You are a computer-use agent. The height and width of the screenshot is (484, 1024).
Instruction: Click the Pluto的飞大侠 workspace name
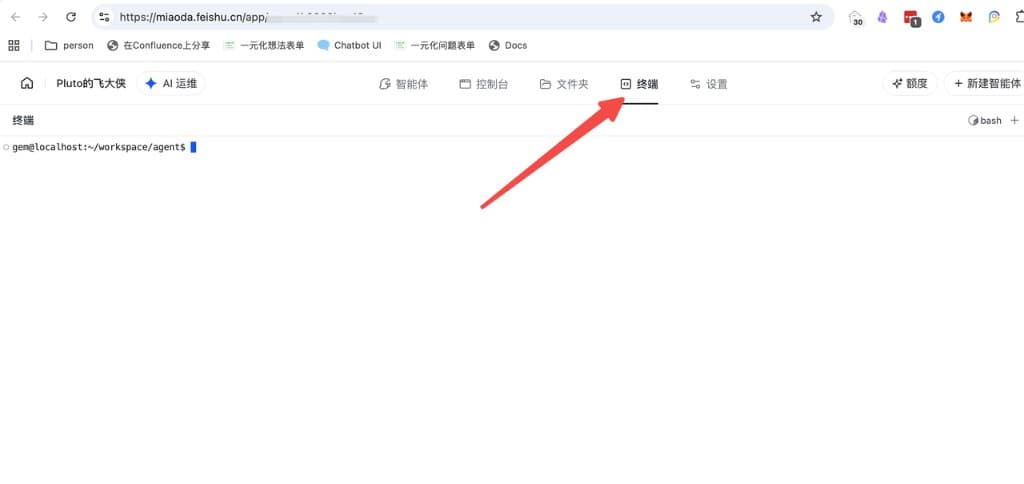point(91,84)
